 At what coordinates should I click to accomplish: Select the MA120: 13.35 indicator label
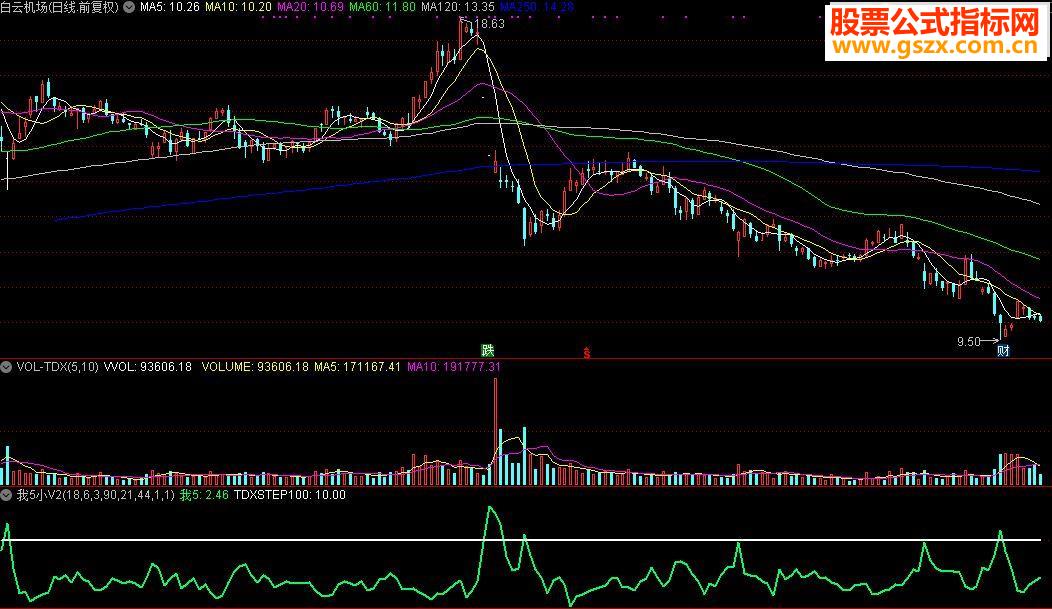pos(458,7)
